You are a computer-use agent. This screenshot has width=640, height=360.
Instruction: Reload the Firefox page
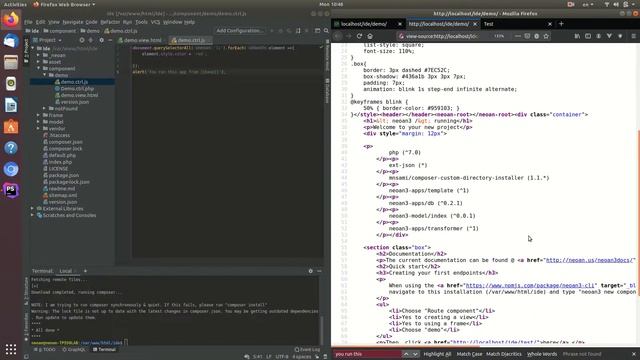(359, 36)
